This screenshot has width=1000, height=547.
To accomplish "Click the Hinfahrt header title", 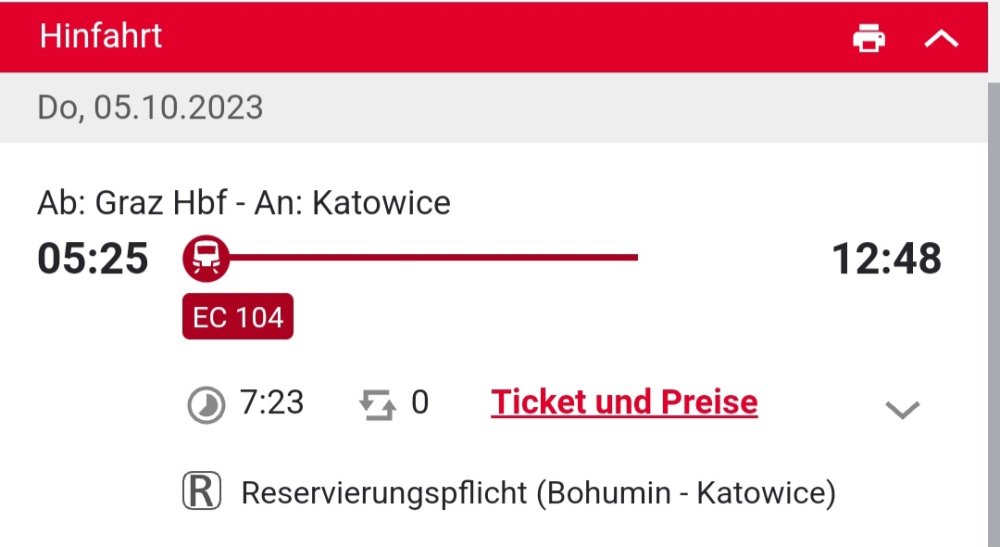I will [x=101, y=37].
